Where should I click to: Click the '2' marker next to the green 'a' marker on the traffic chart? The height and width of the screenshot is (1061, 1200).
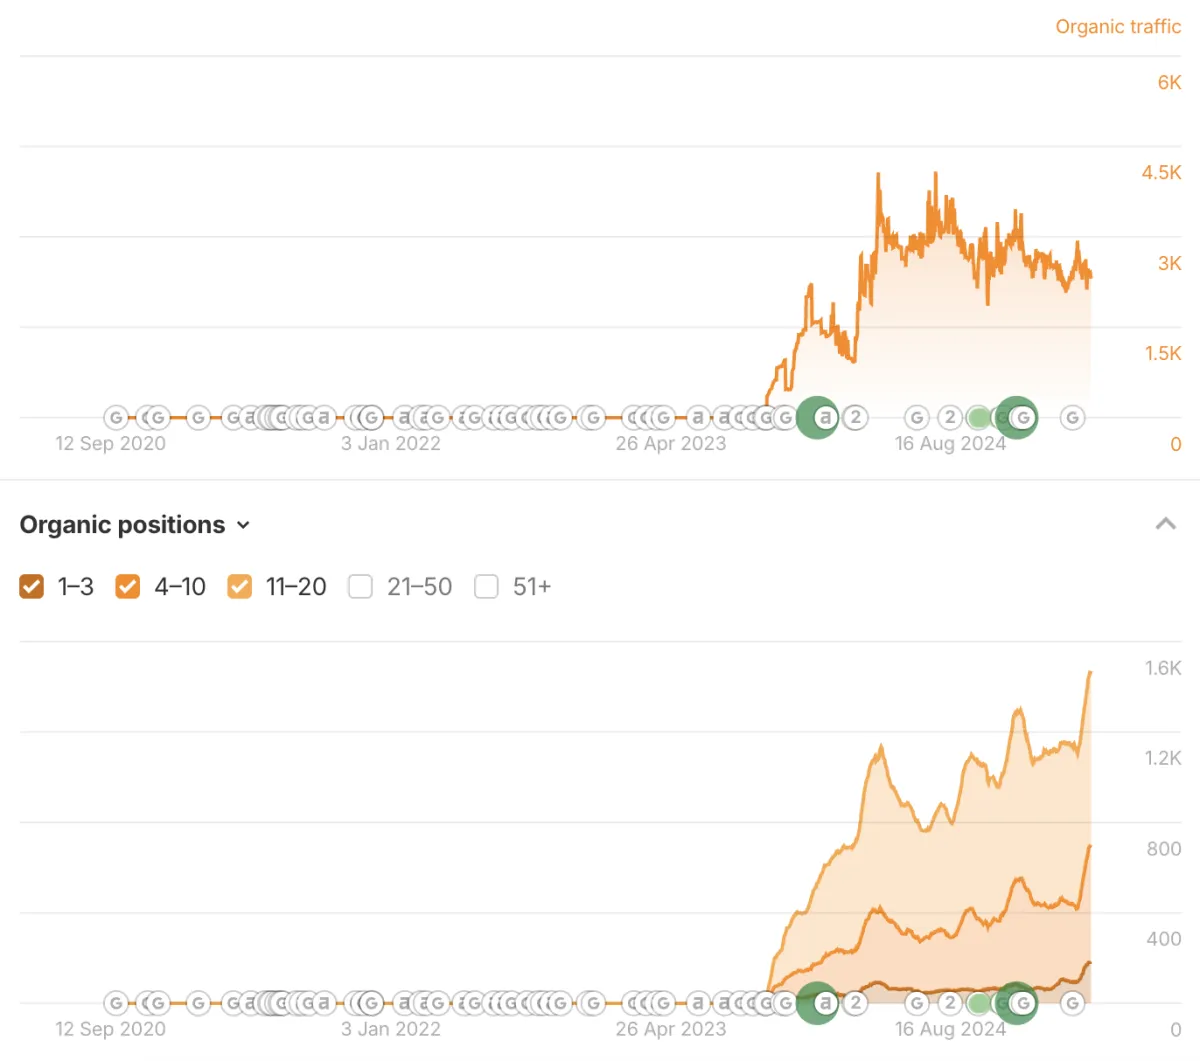tap(855, 417)
